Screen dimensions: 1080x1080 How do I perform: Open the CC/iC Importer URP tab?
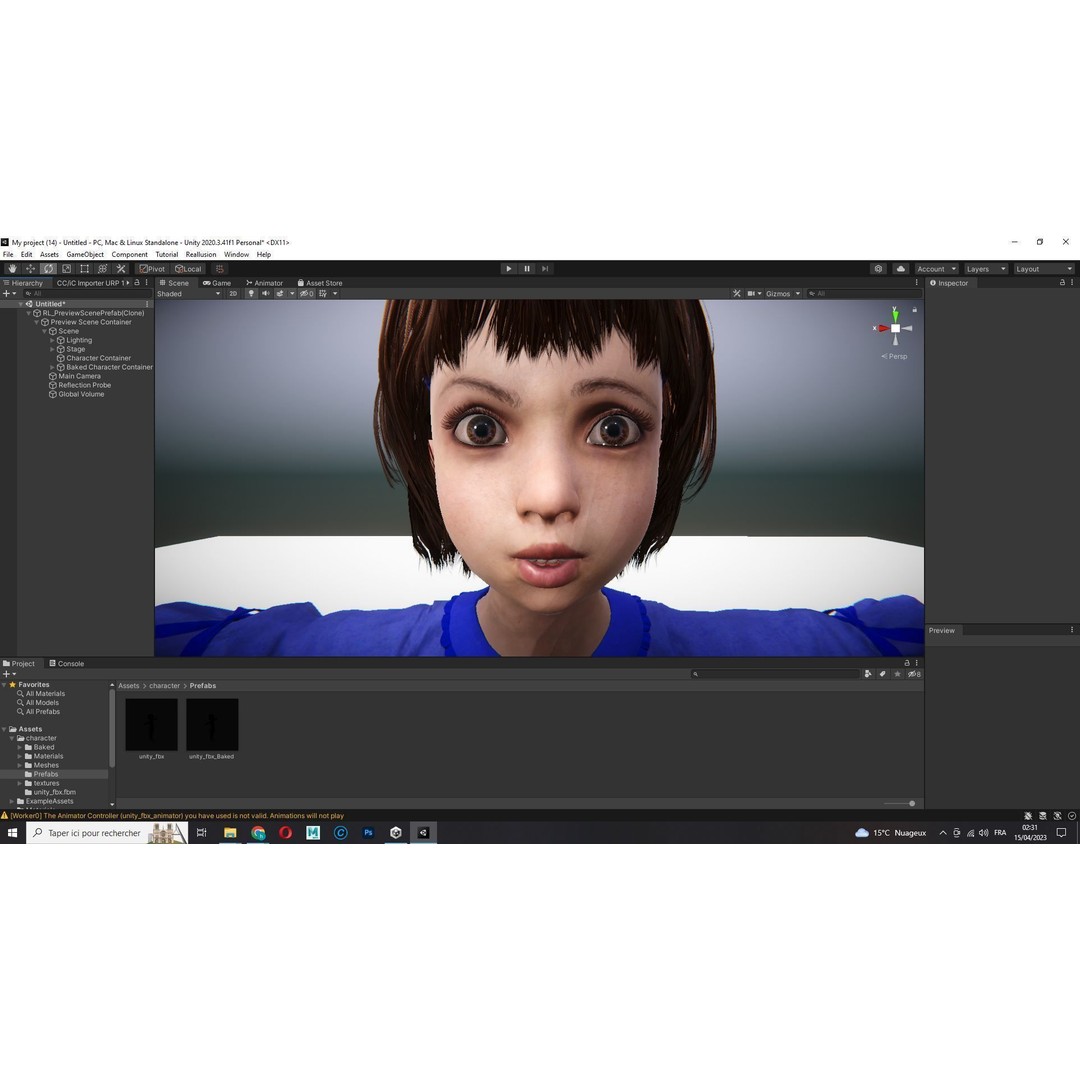click(x=91, y=283)
